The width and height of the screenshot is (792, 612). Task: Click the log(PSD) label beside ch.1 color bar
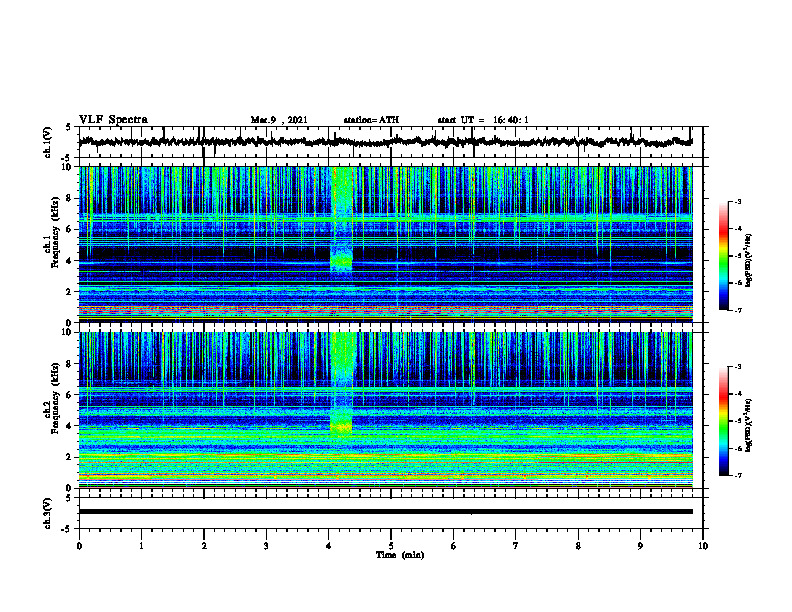(x=749, y=261)
